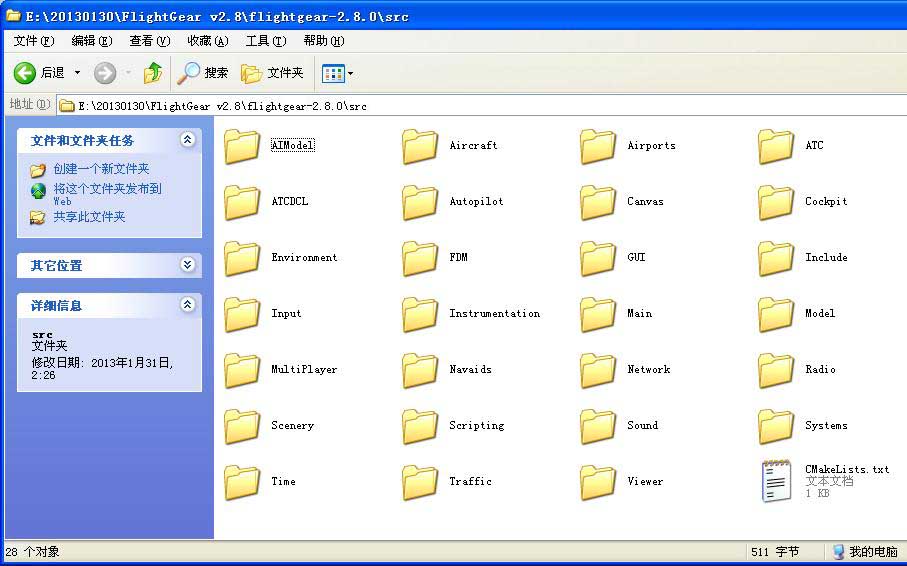The width and height of the screenshot is (907, 566).
Task: Open the 查看(V) menu
Action: pos(150,41)
